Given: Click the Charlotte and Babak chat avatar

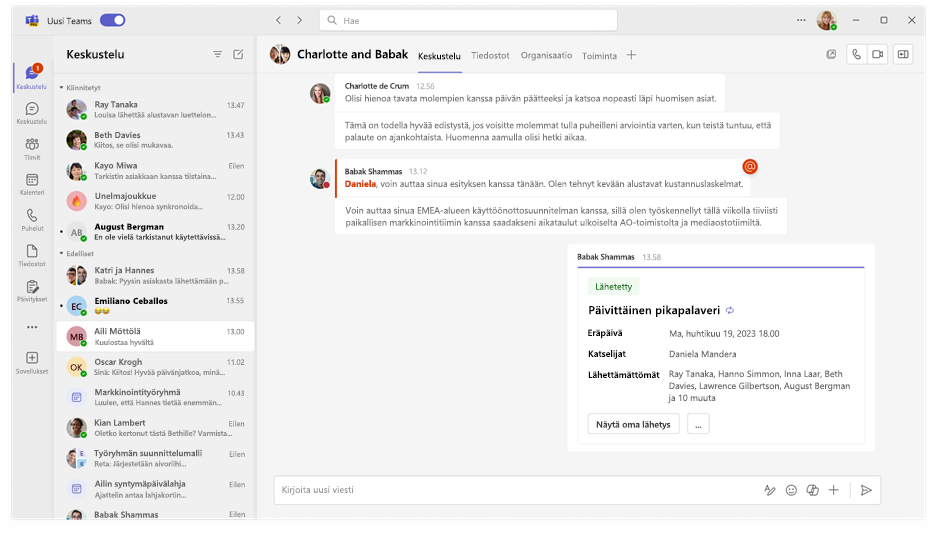Looking at the screenshot, I should coord(280,54).
